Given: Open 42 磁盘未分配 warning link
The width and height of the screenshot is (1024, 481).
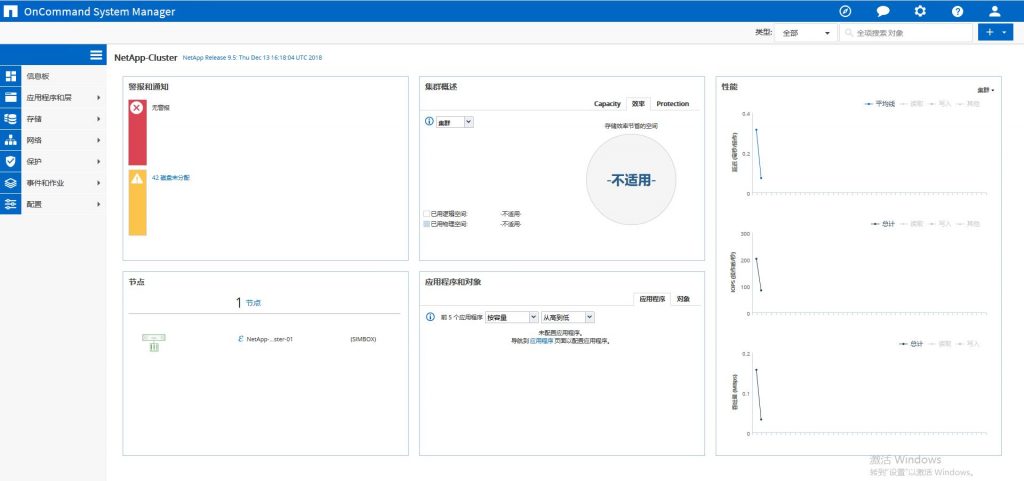Looking at the screenshot, I should (170, 178).
